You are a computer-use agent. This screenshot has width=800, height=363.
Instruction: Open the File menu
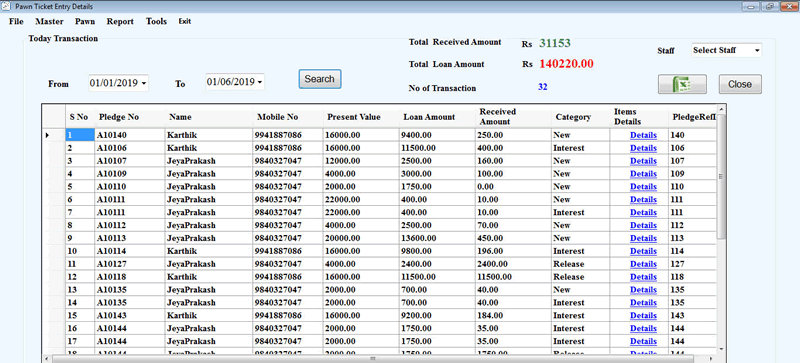coord(16,21)
